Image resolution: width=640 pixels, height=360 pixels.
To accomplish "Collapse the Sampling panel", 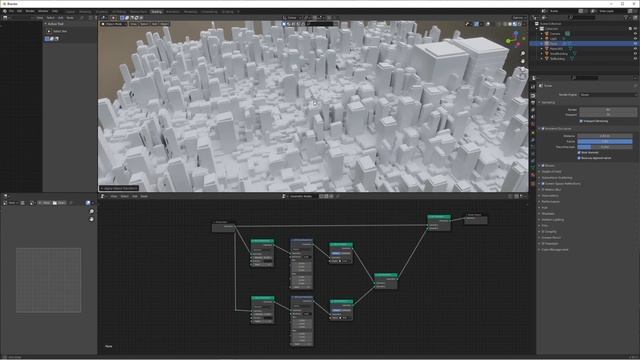I will point(547,102).
